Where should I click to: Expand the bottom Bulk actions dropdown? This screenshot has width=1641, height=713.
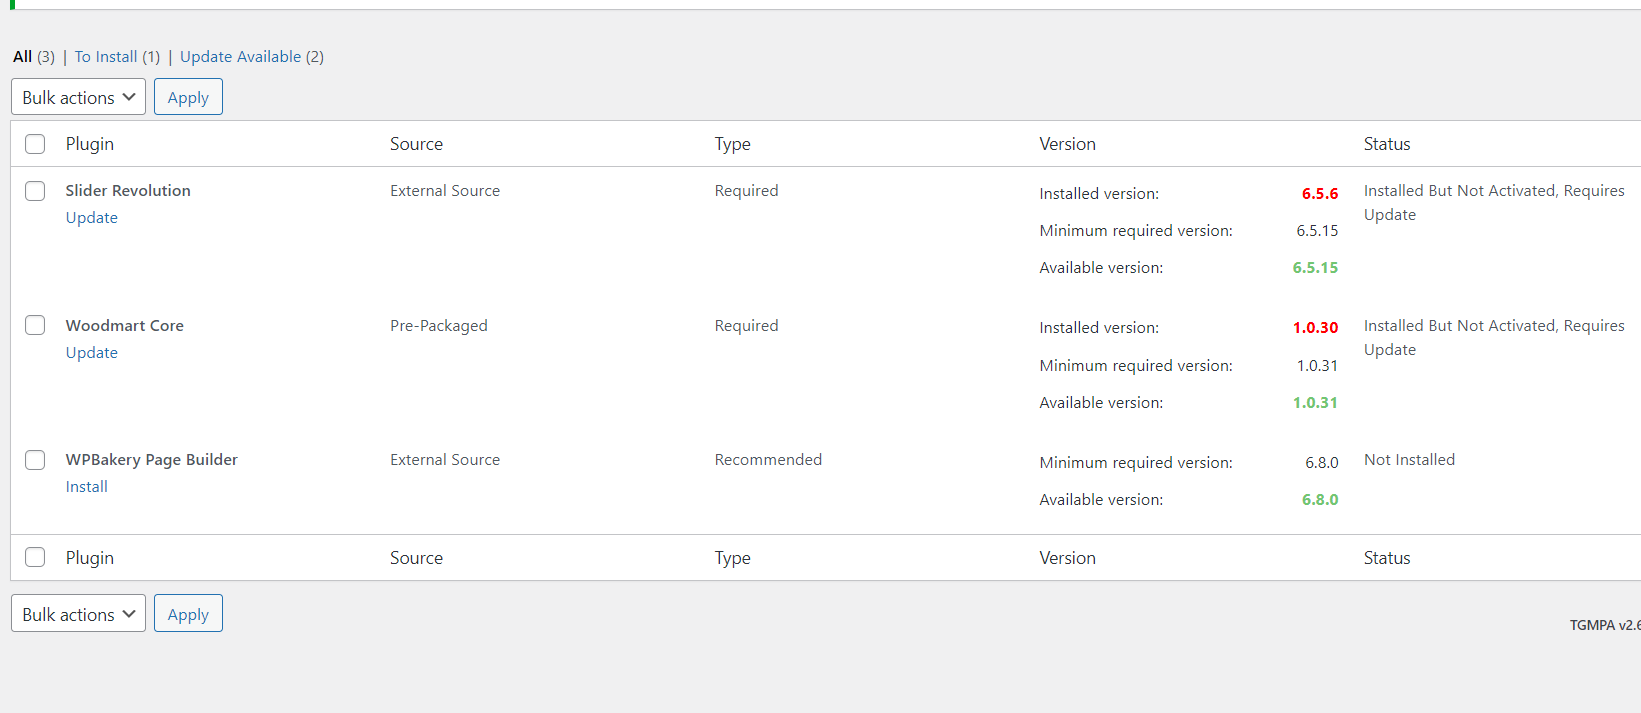tap(78, 614)
